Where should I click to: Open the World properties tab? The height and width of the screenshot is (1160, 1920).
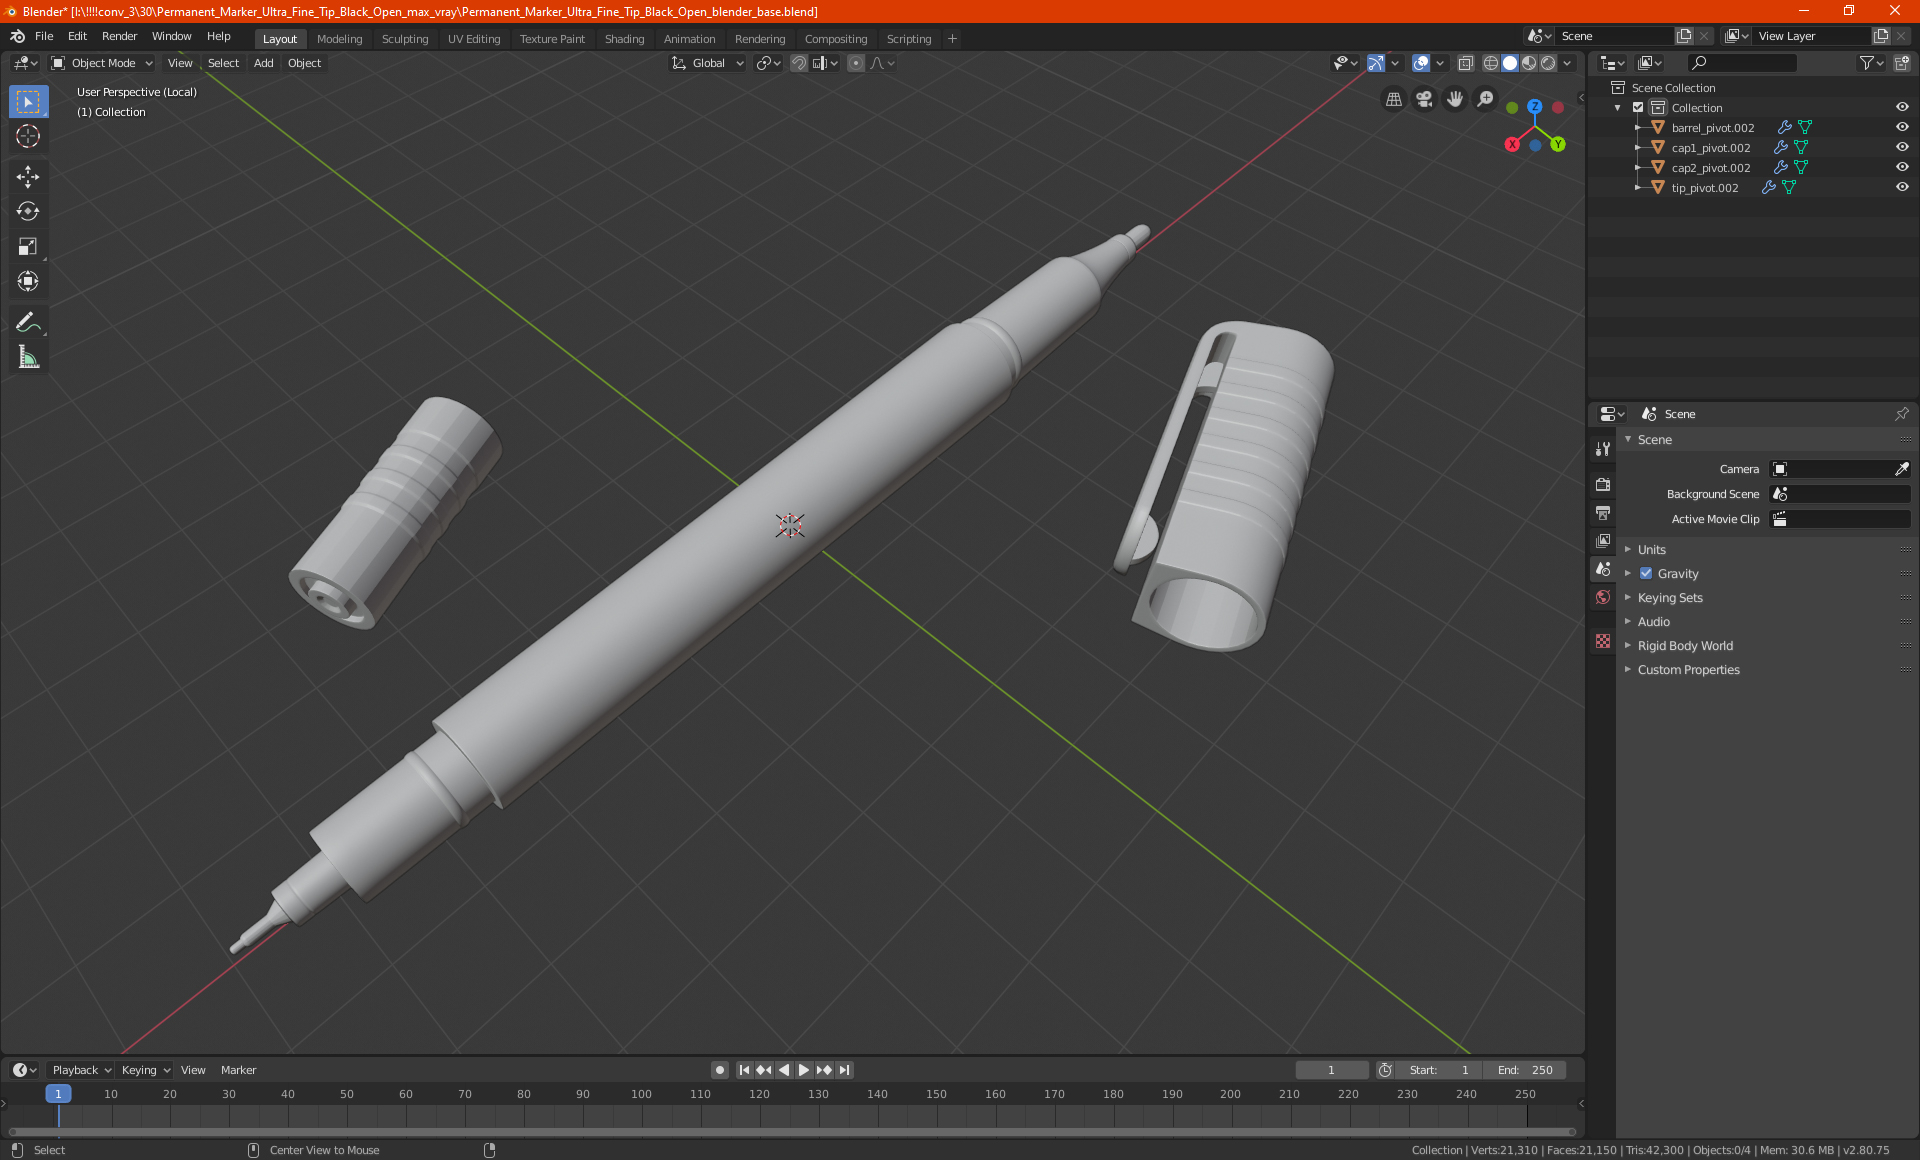[x=1603, y=597]
